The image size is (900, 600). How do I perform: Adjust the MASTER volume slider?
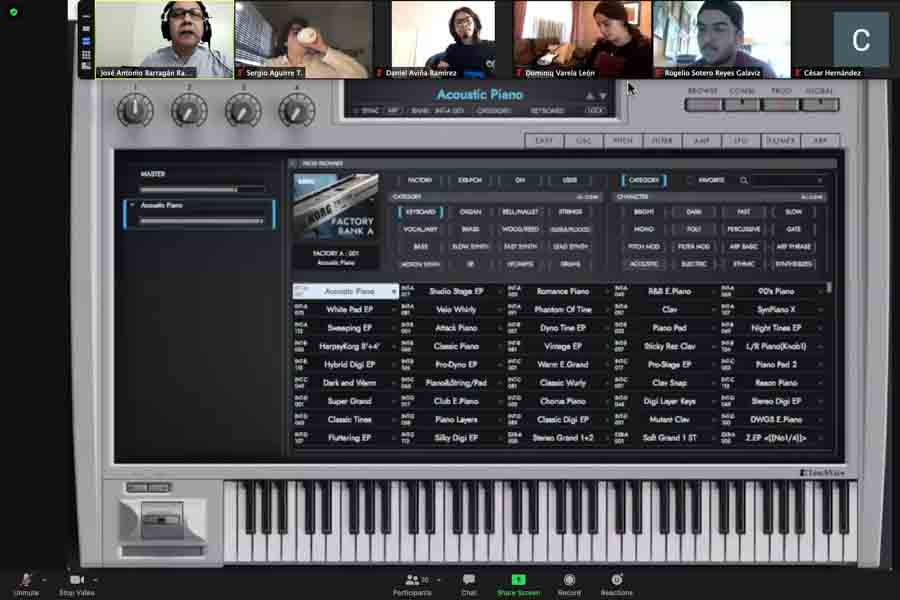(x=201, y=189)
